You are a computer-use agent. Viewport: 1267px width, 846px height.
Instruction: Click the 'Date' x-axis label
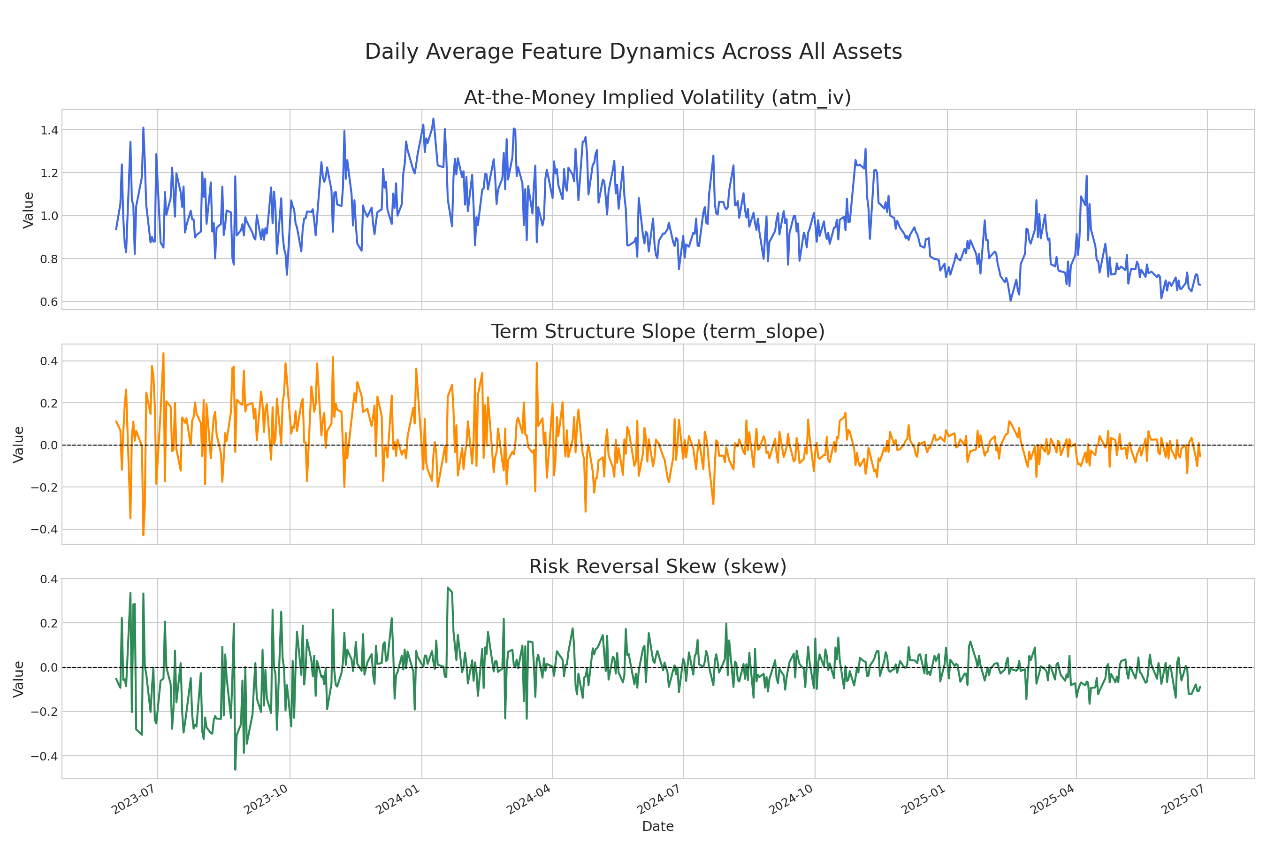(x=657, y=826)
